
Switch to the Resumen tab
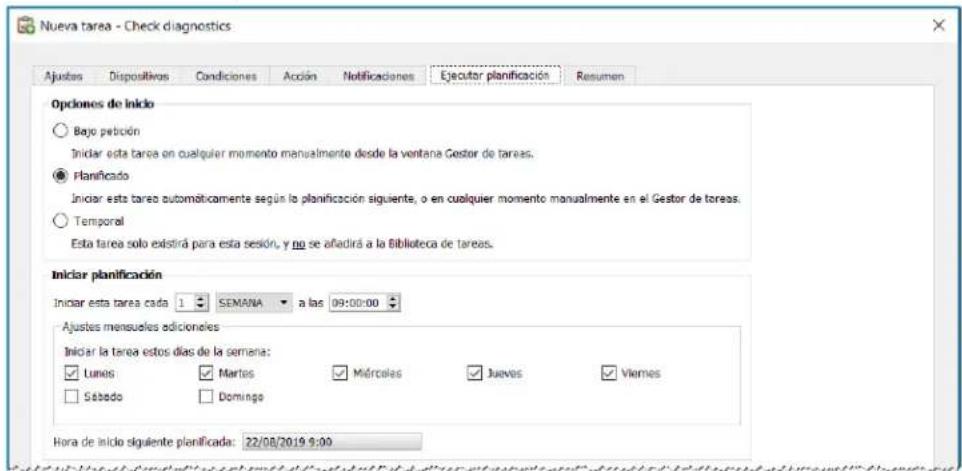pyautogui.click(x=600, y=77)
